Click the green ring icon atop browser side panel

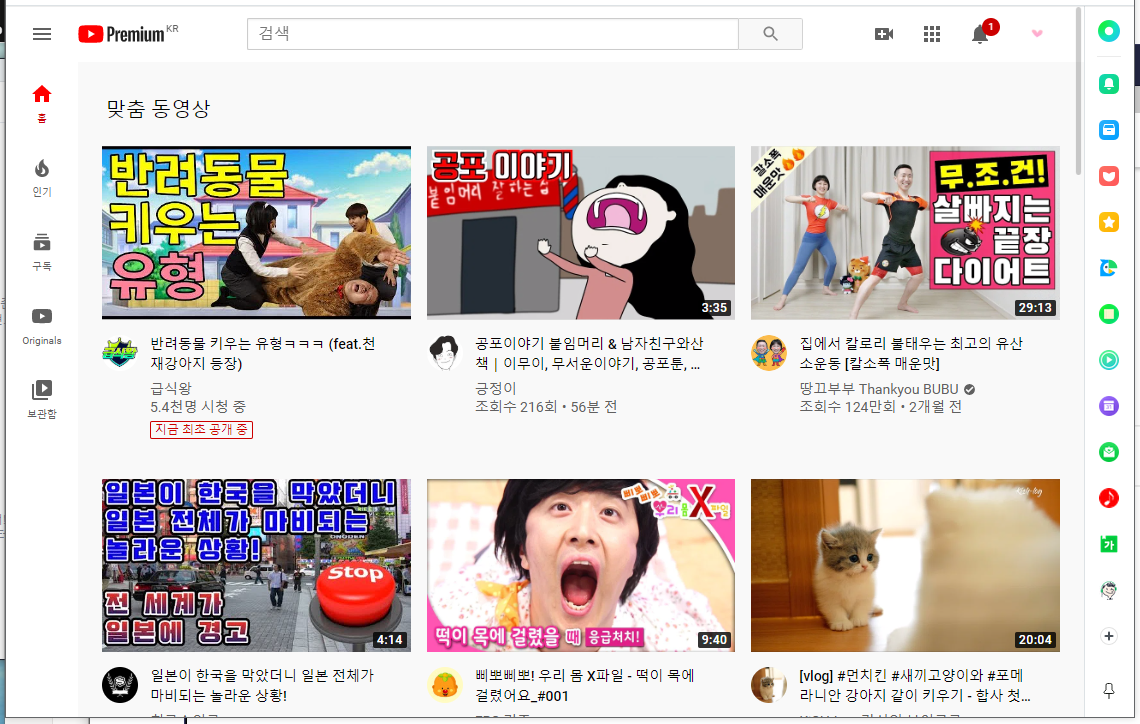[1108, 31]
